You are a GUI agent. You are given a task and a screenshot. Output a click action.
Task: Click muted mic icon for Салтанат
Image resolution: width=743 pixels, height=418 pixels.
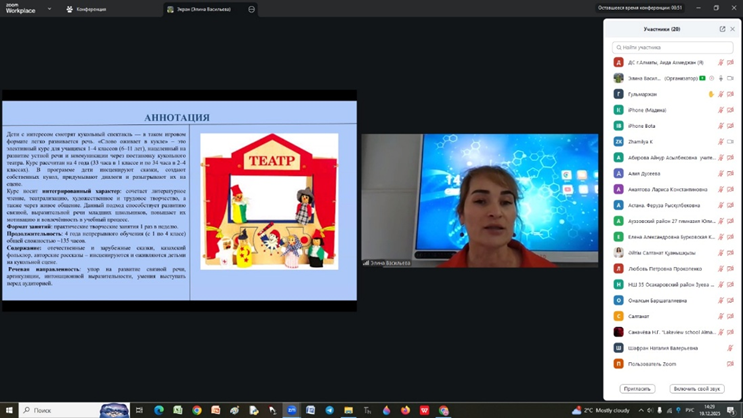point(721,316)
